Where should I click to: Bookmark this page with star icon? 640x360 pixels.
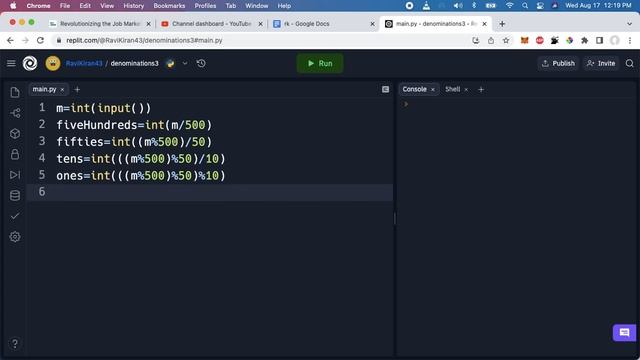tap(506, 40)
